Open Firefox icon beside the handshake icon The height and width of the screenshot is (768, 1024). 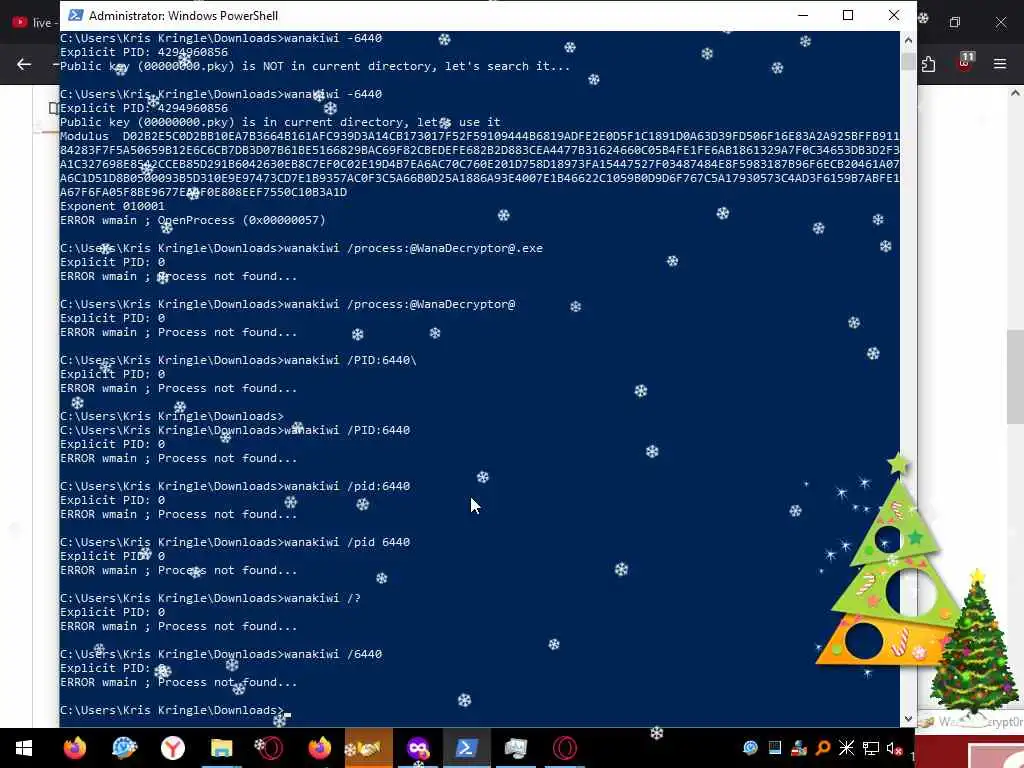319,748
